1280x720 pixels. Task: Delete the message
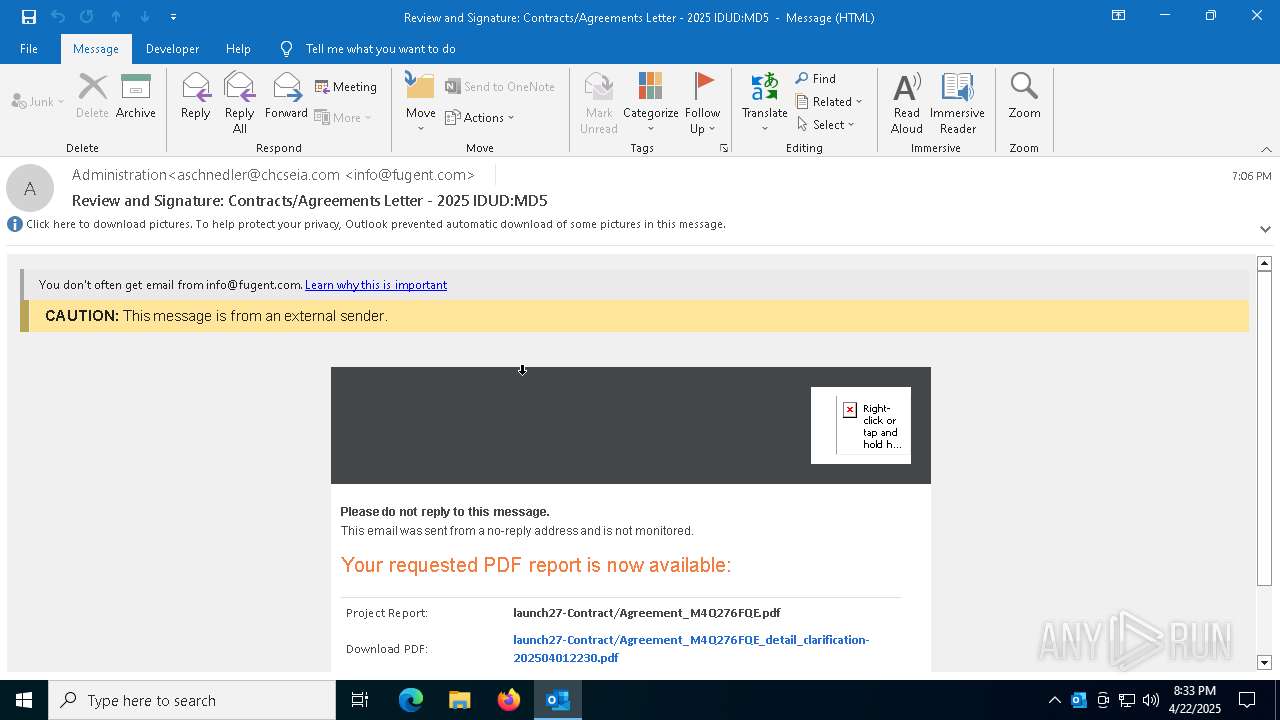[x=92, y=97]
